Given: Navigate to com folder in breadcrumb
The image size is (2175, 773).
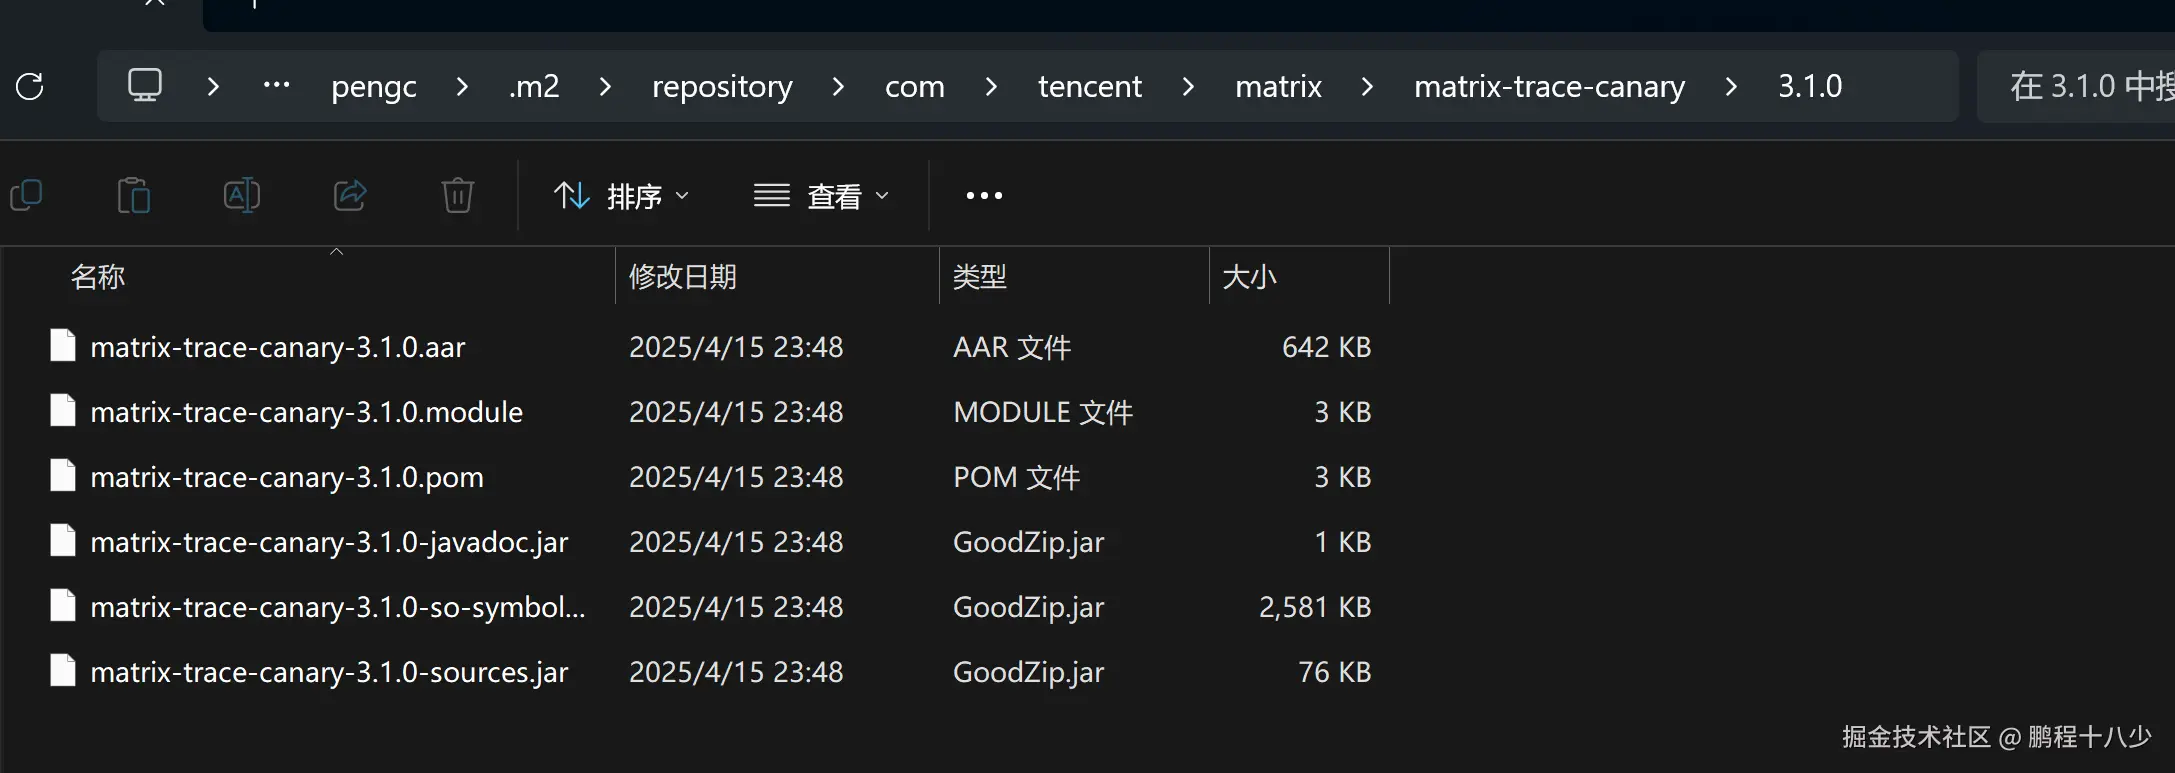Looking at the screenshot, I should pyautogui.click(x=914, y=87).
